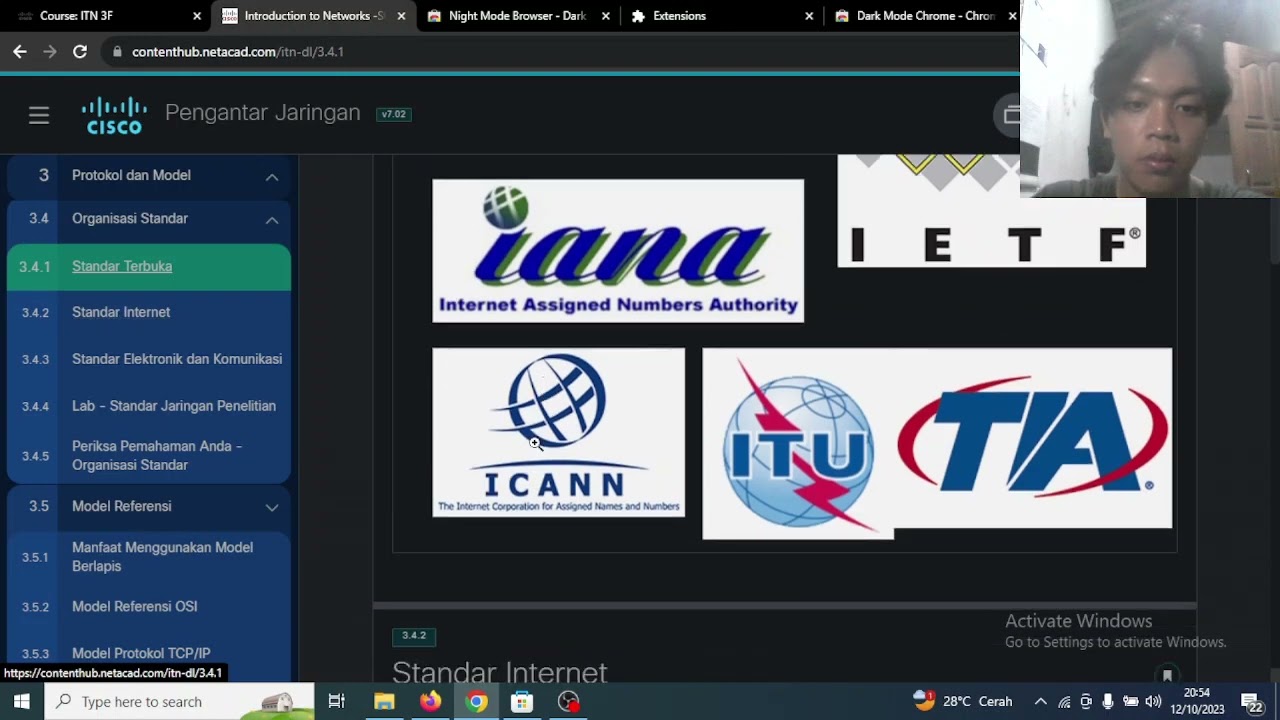Click the site info icon in address bar

point(117,52)
